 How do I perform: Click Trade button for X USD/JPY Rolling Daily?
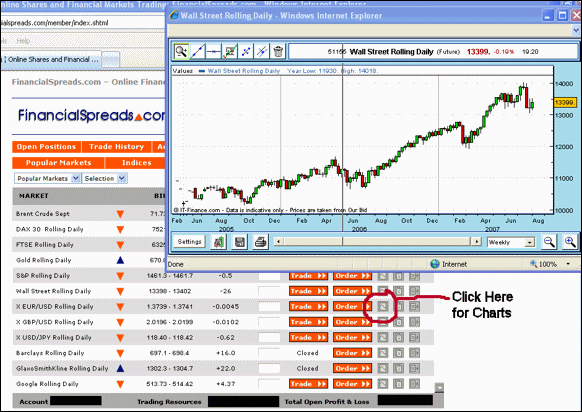(308, 337)
